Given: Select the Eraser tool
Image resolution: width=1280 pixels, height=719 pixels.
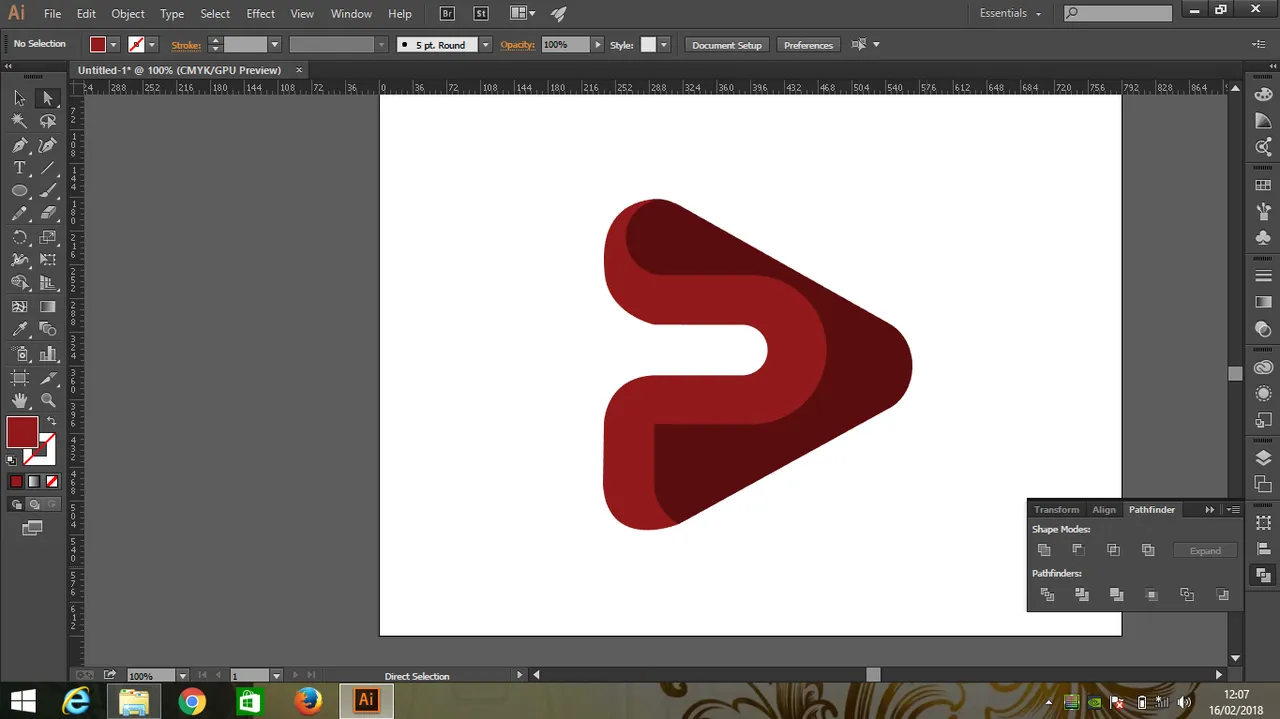Looking at the screenshot, I should click(x=47, y=214).
